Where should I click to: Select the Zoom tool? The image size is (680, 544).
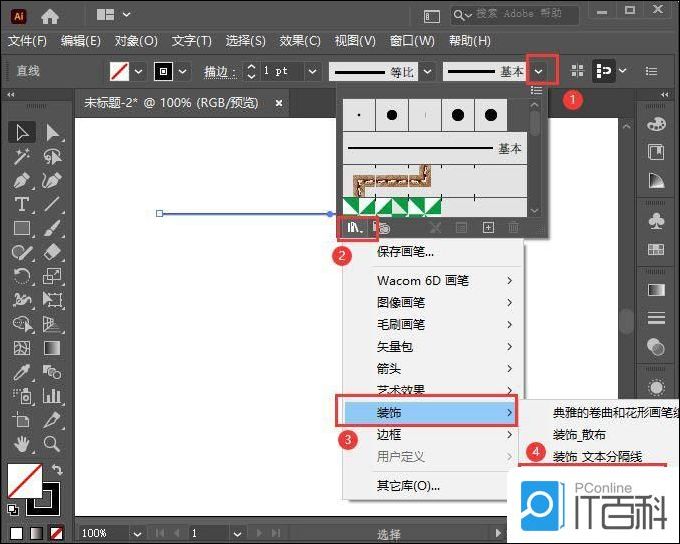pos(52,443)
